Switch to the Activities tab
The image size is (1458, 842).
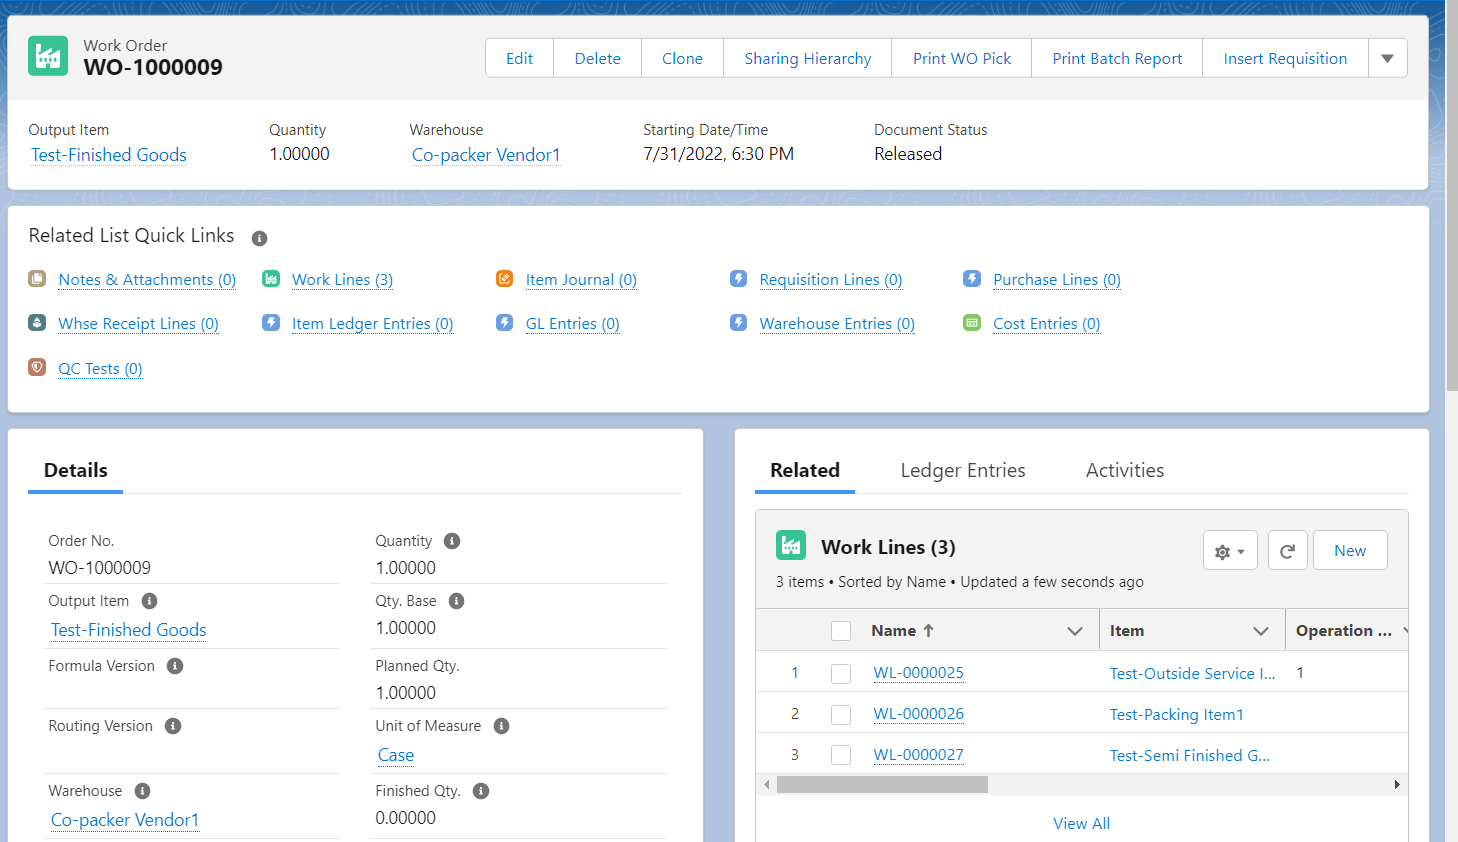tap(1125, 470)
